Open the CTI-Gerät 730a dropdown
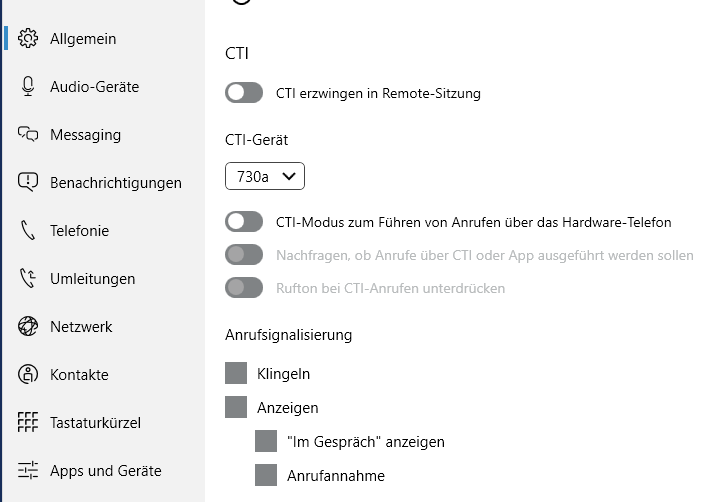The width and height of the screenshot is (716, 502). pos(265,176)
